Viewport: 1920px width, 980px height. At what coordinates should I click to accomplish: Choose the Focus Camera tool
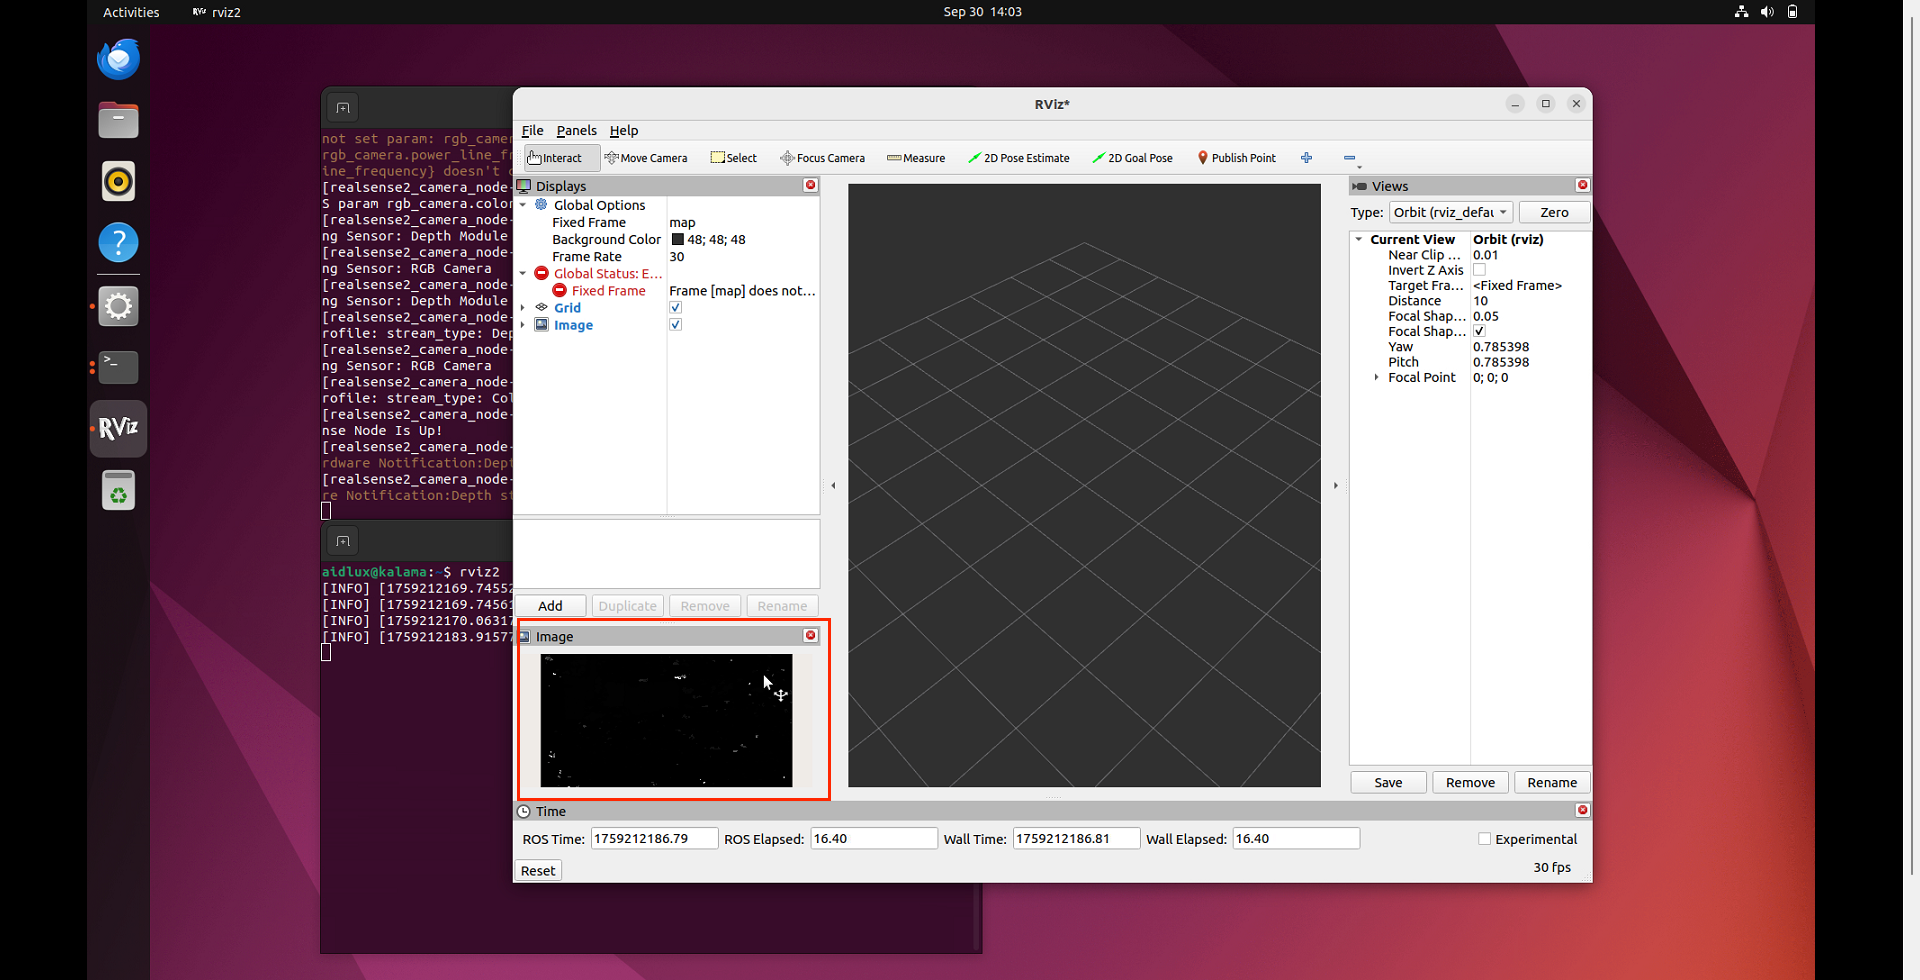[x=822, y=158]
